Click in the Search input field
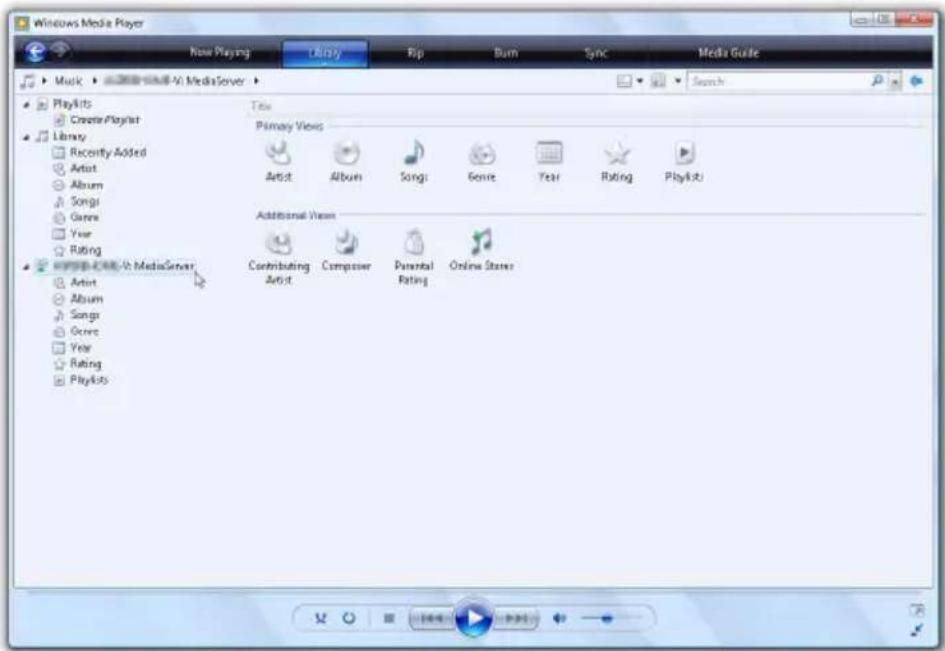 779,81
